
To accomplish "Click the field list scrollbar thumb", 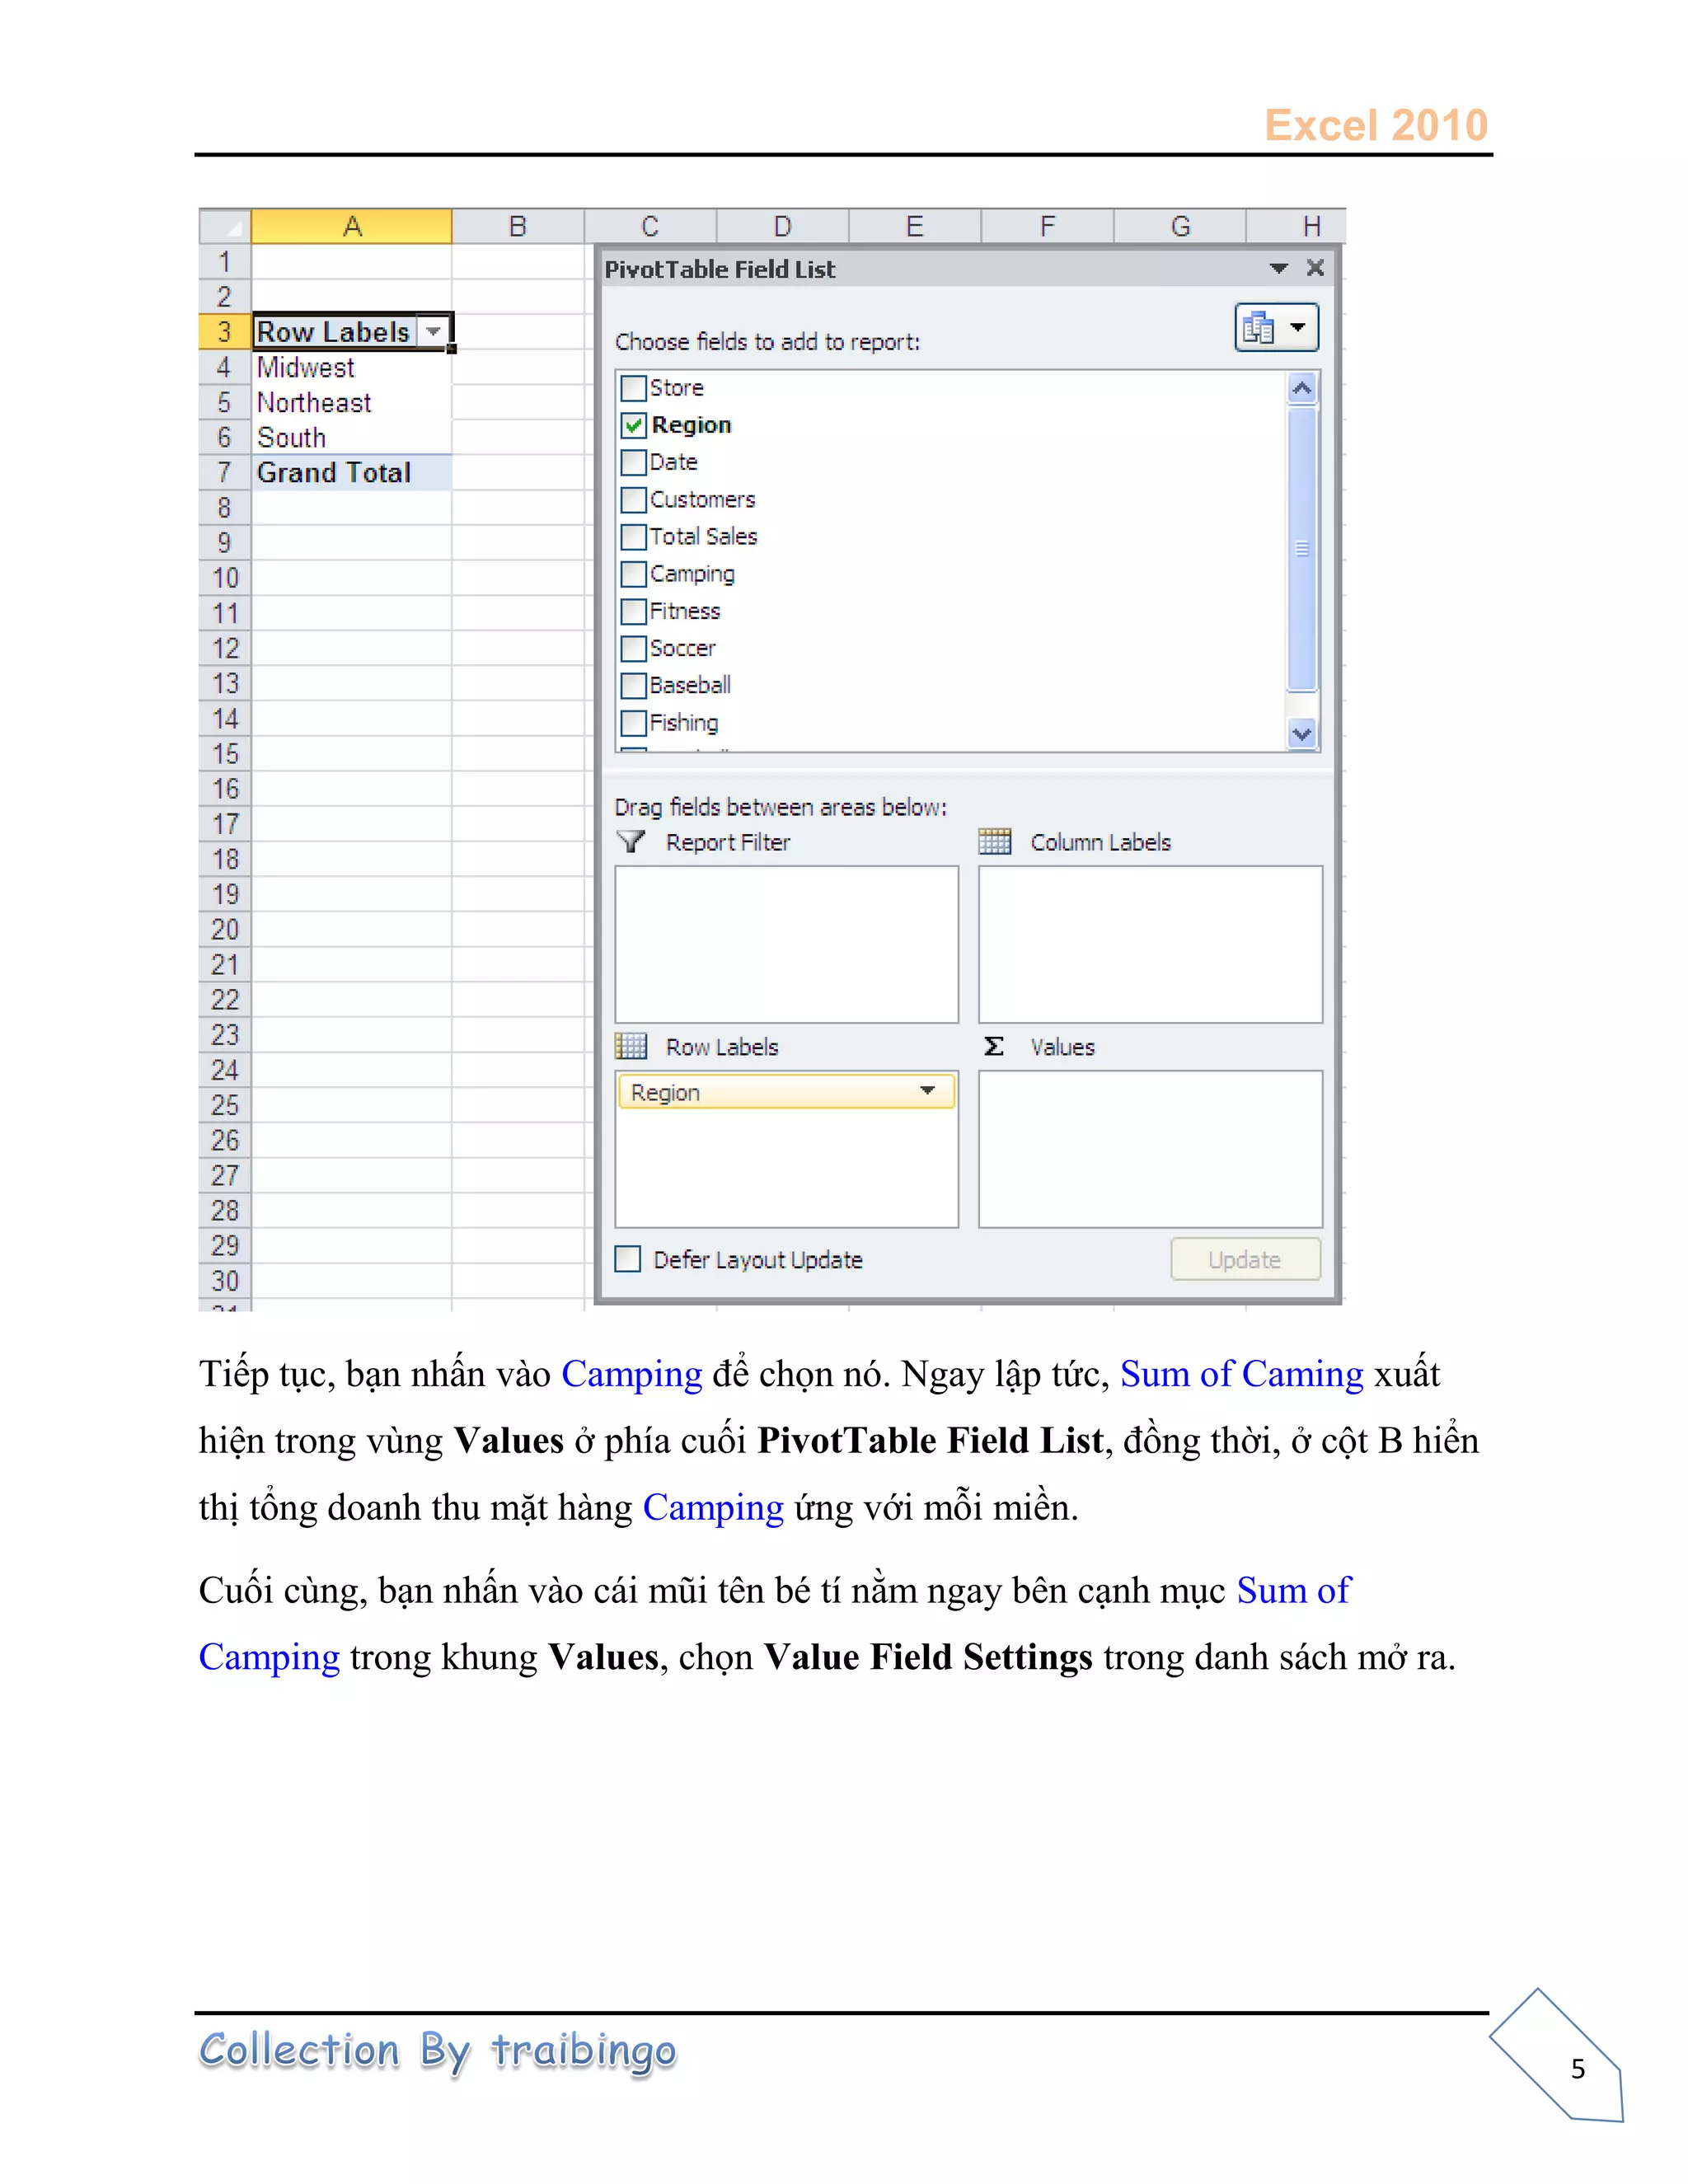I will (1301, 548).
